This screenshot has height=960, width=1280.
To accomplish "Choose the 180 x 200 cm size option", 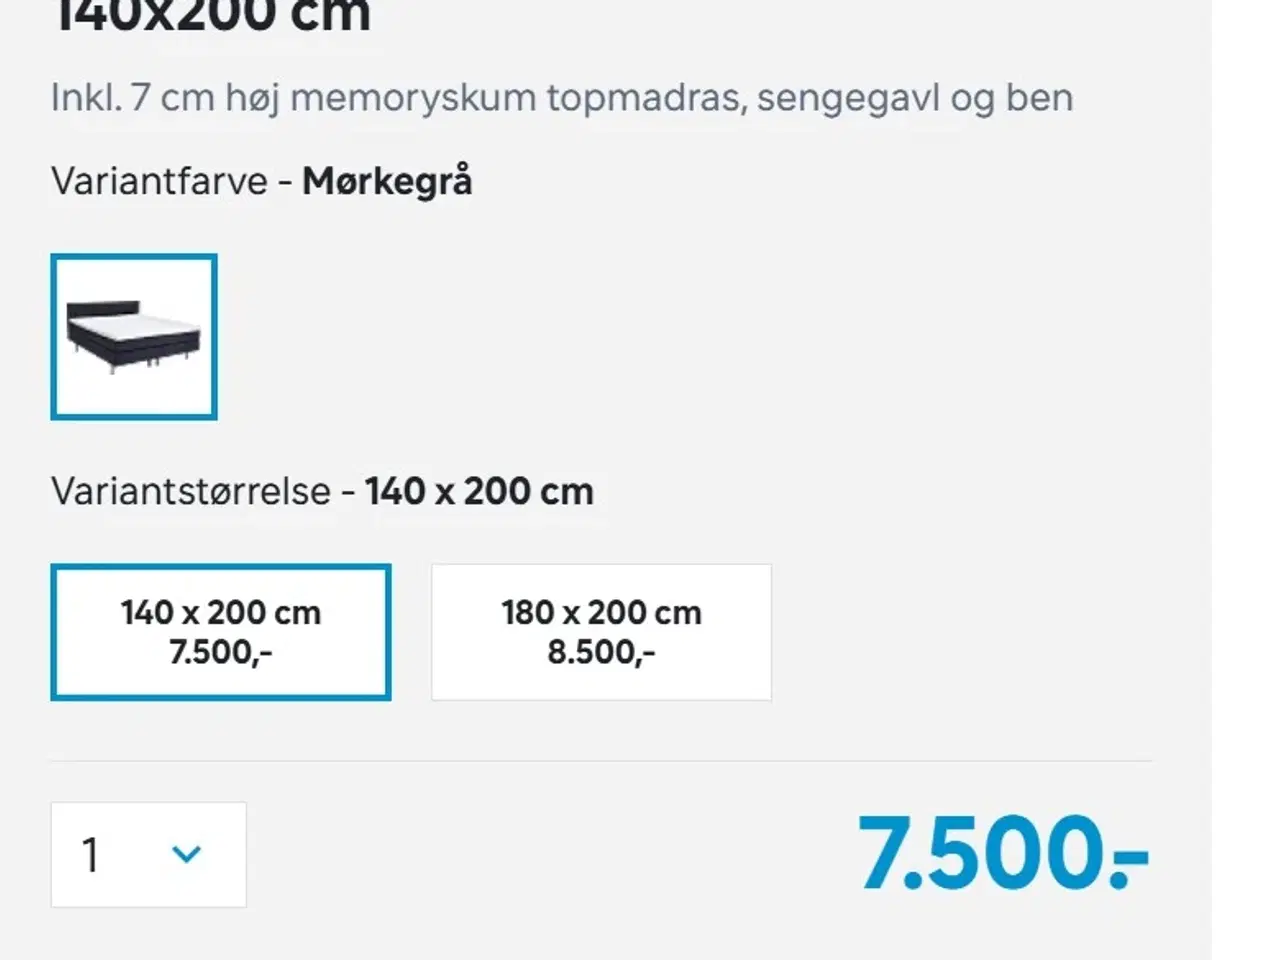I will 601,632.
